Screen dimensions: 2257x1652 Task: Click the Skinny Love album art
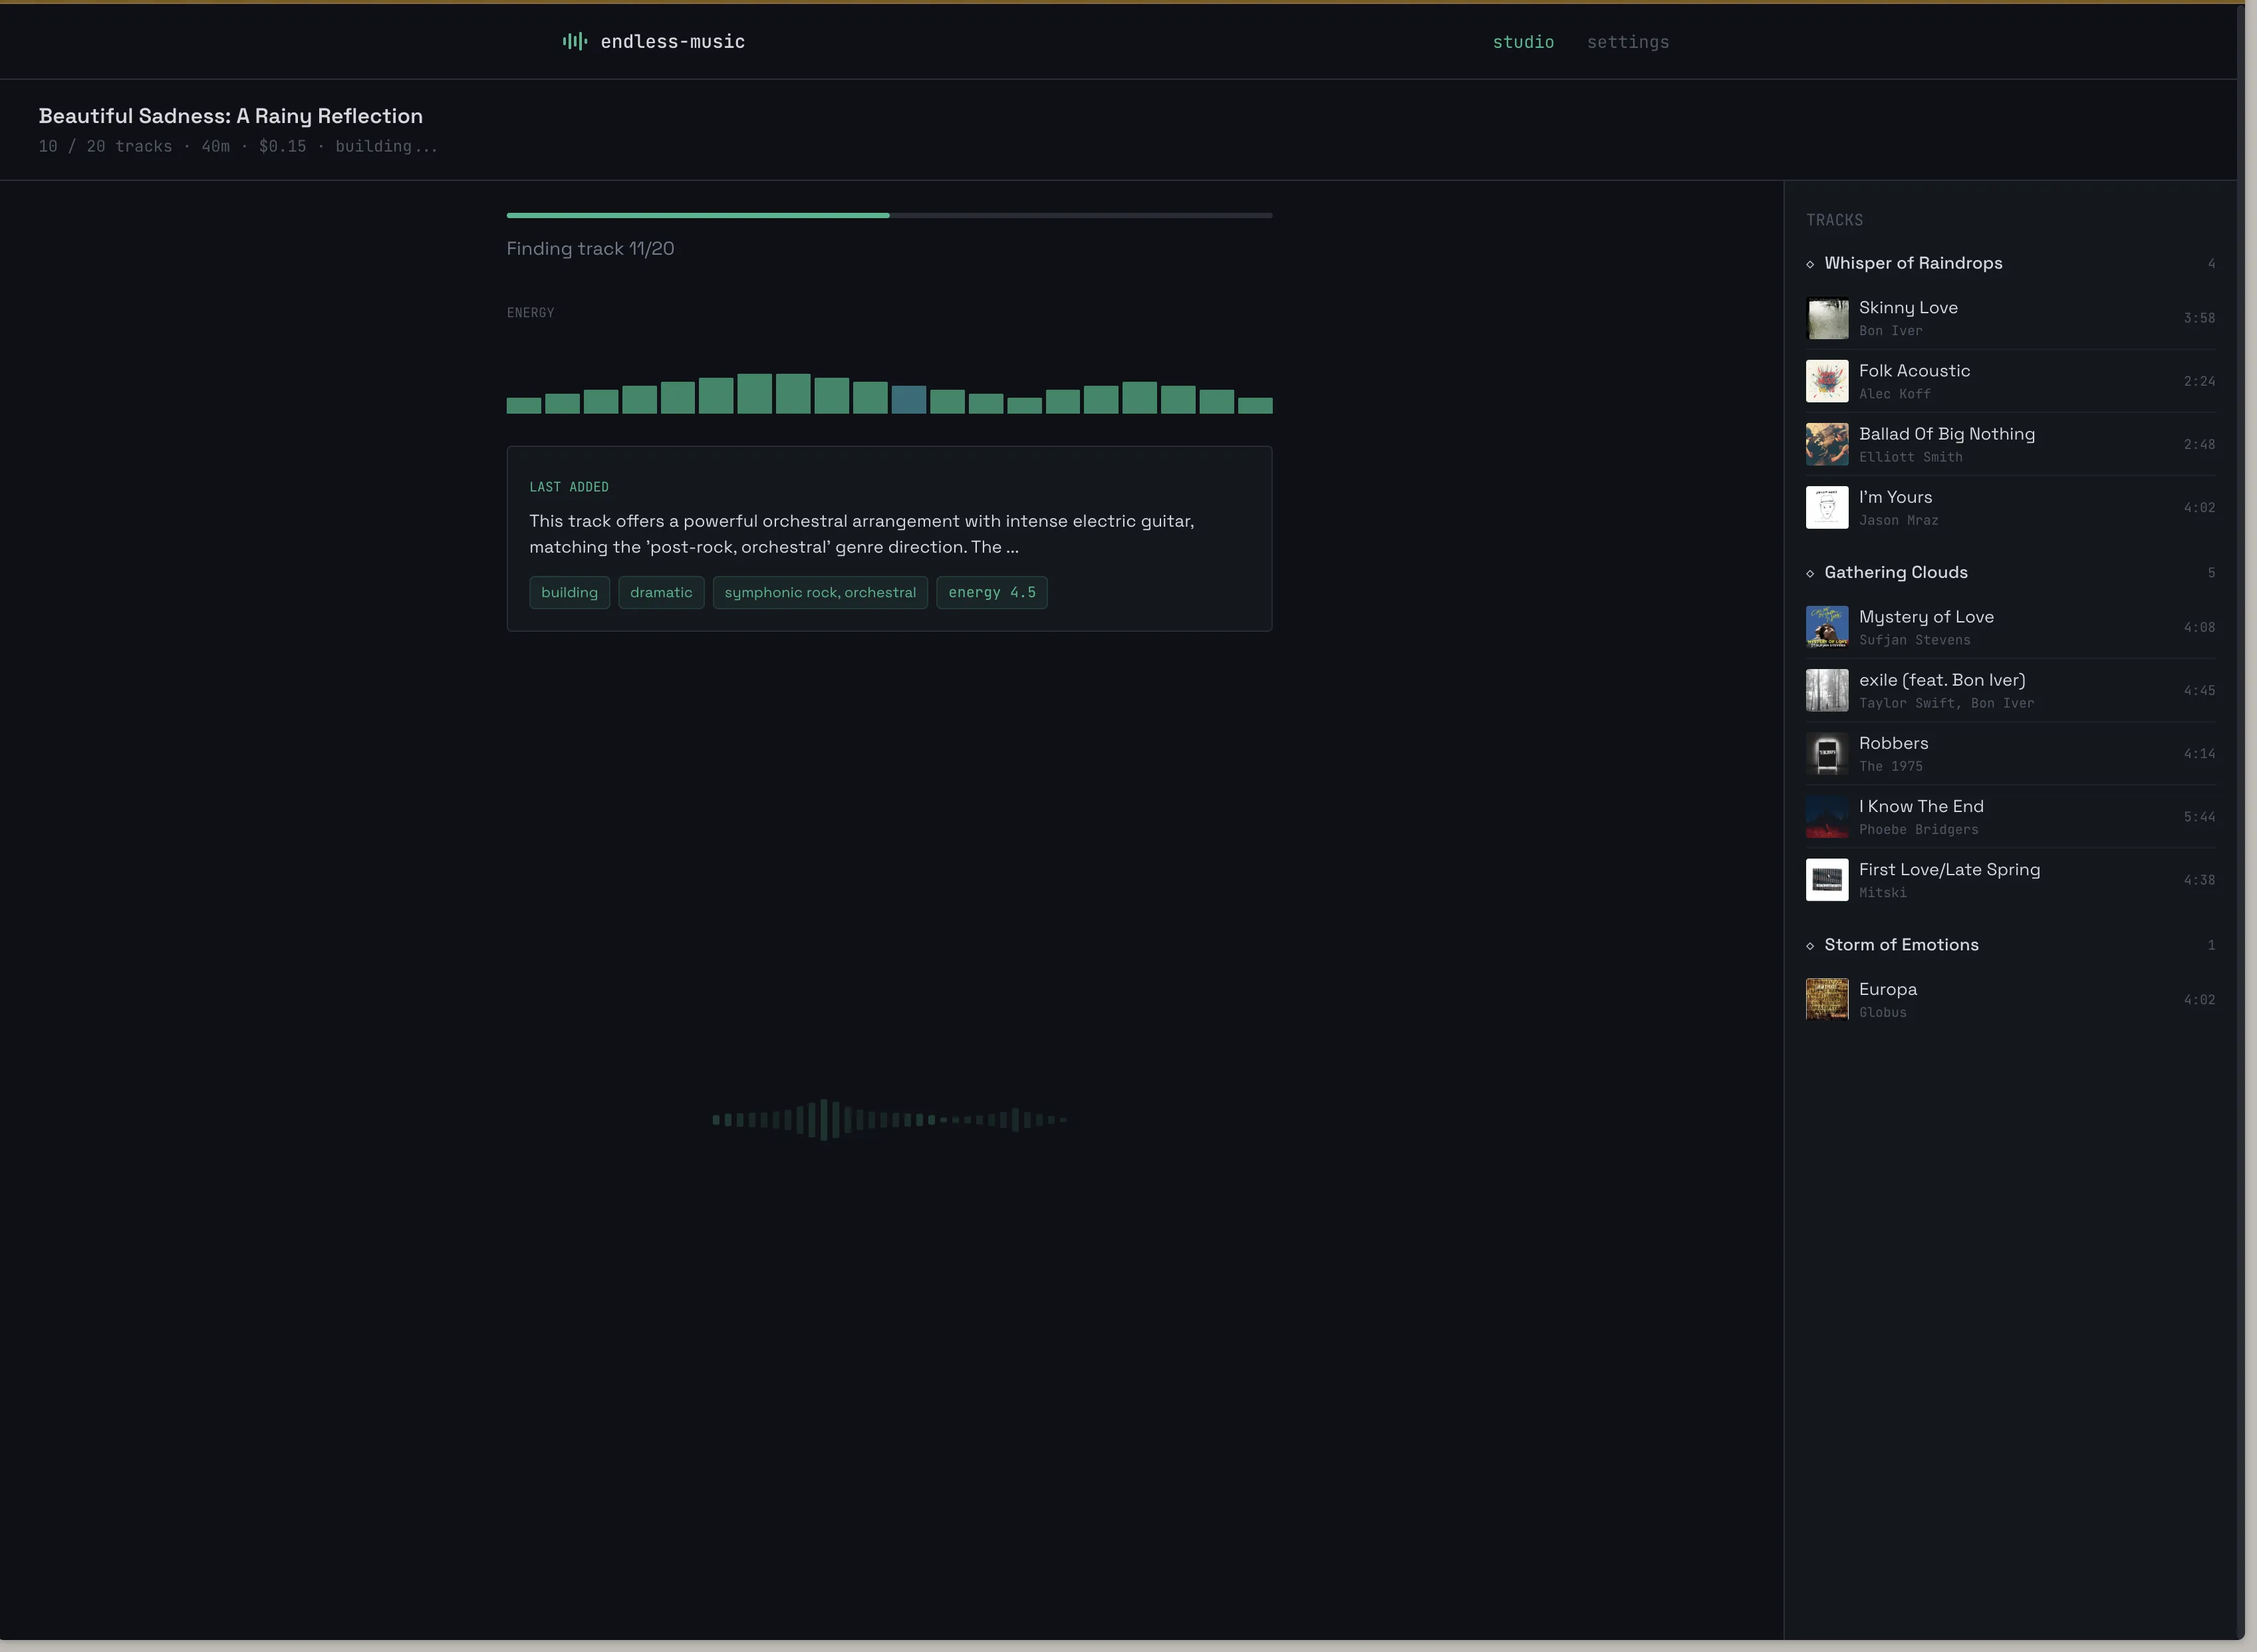1826,318
